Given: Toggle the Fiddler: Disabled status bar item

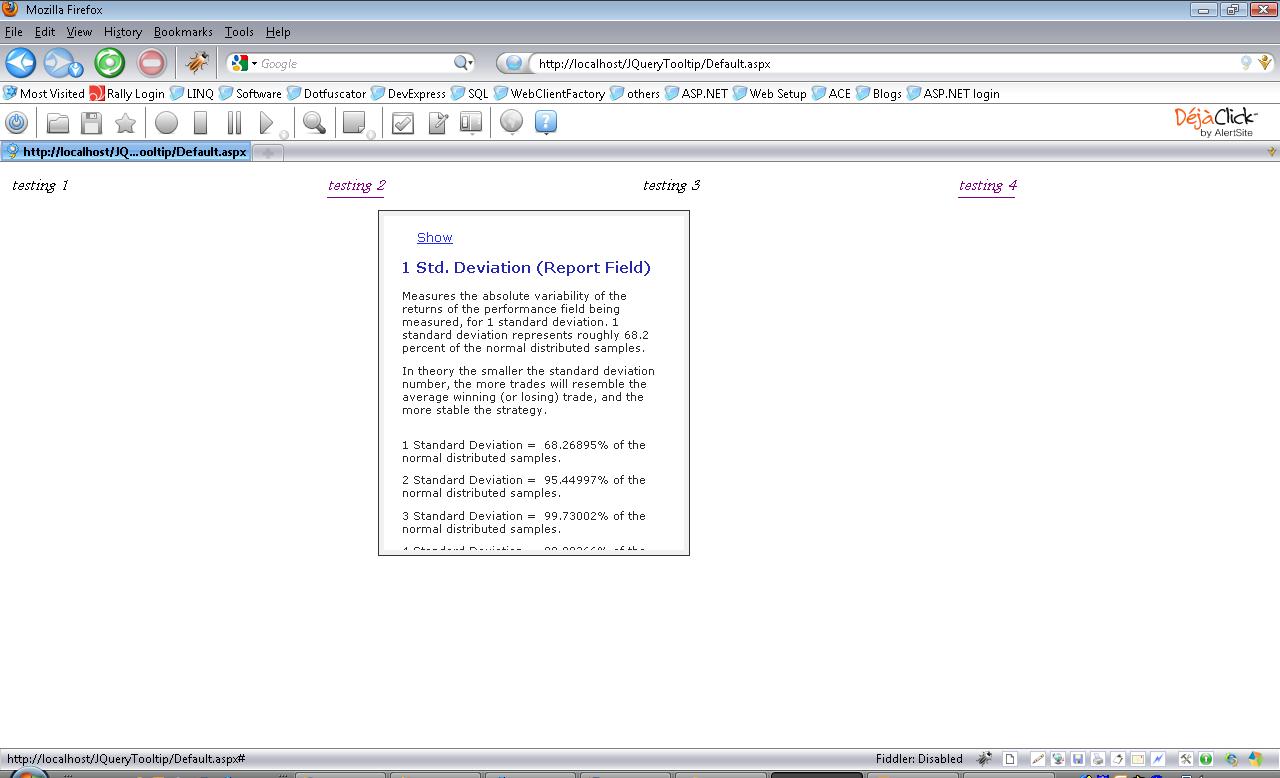Looking at the screenshot, I should [x=918, y=759].
